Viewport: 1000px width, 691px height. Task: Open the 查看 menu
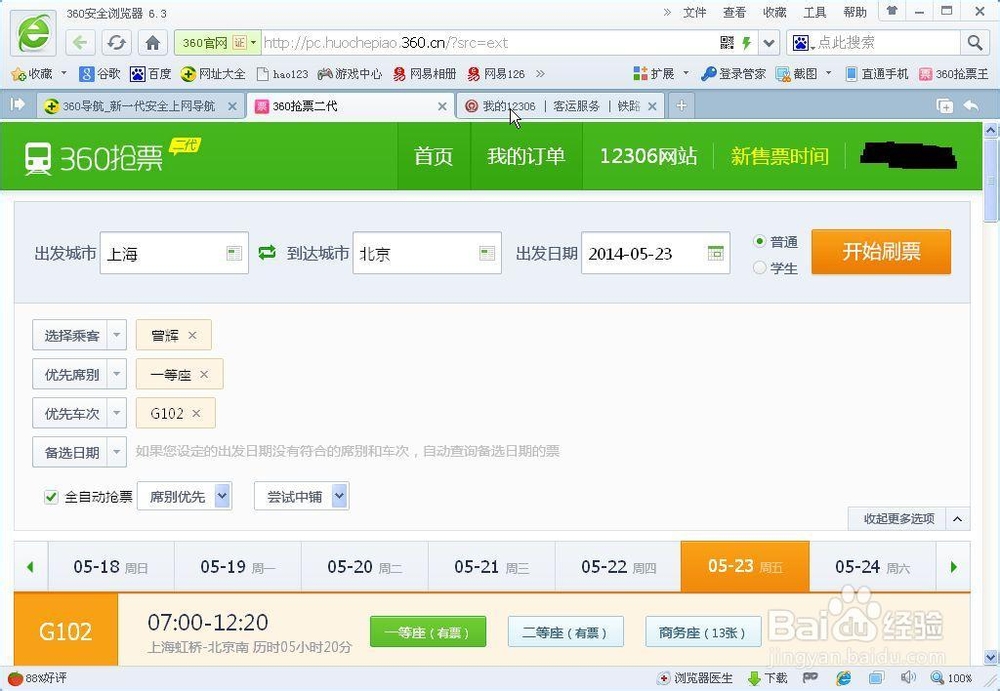pos(734,12)
